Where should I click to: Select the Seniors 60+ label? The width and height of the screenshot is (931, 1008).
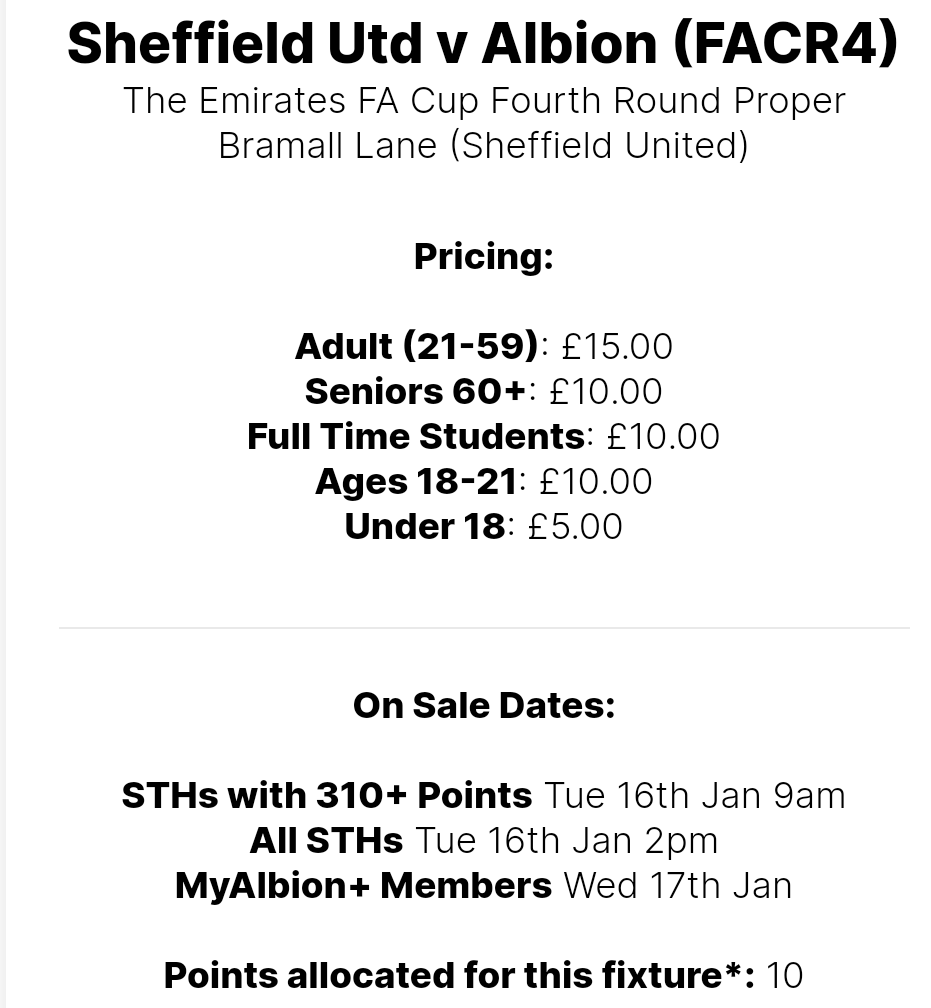click(415, 391)
